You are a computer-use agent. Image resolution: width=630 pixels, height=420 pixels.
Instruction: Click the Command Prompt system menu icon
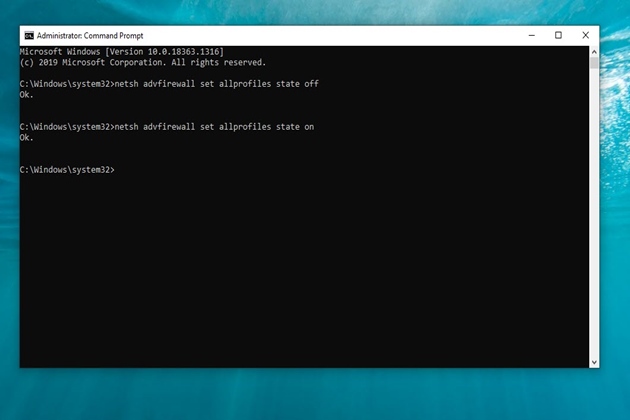(x=29, y=36)
